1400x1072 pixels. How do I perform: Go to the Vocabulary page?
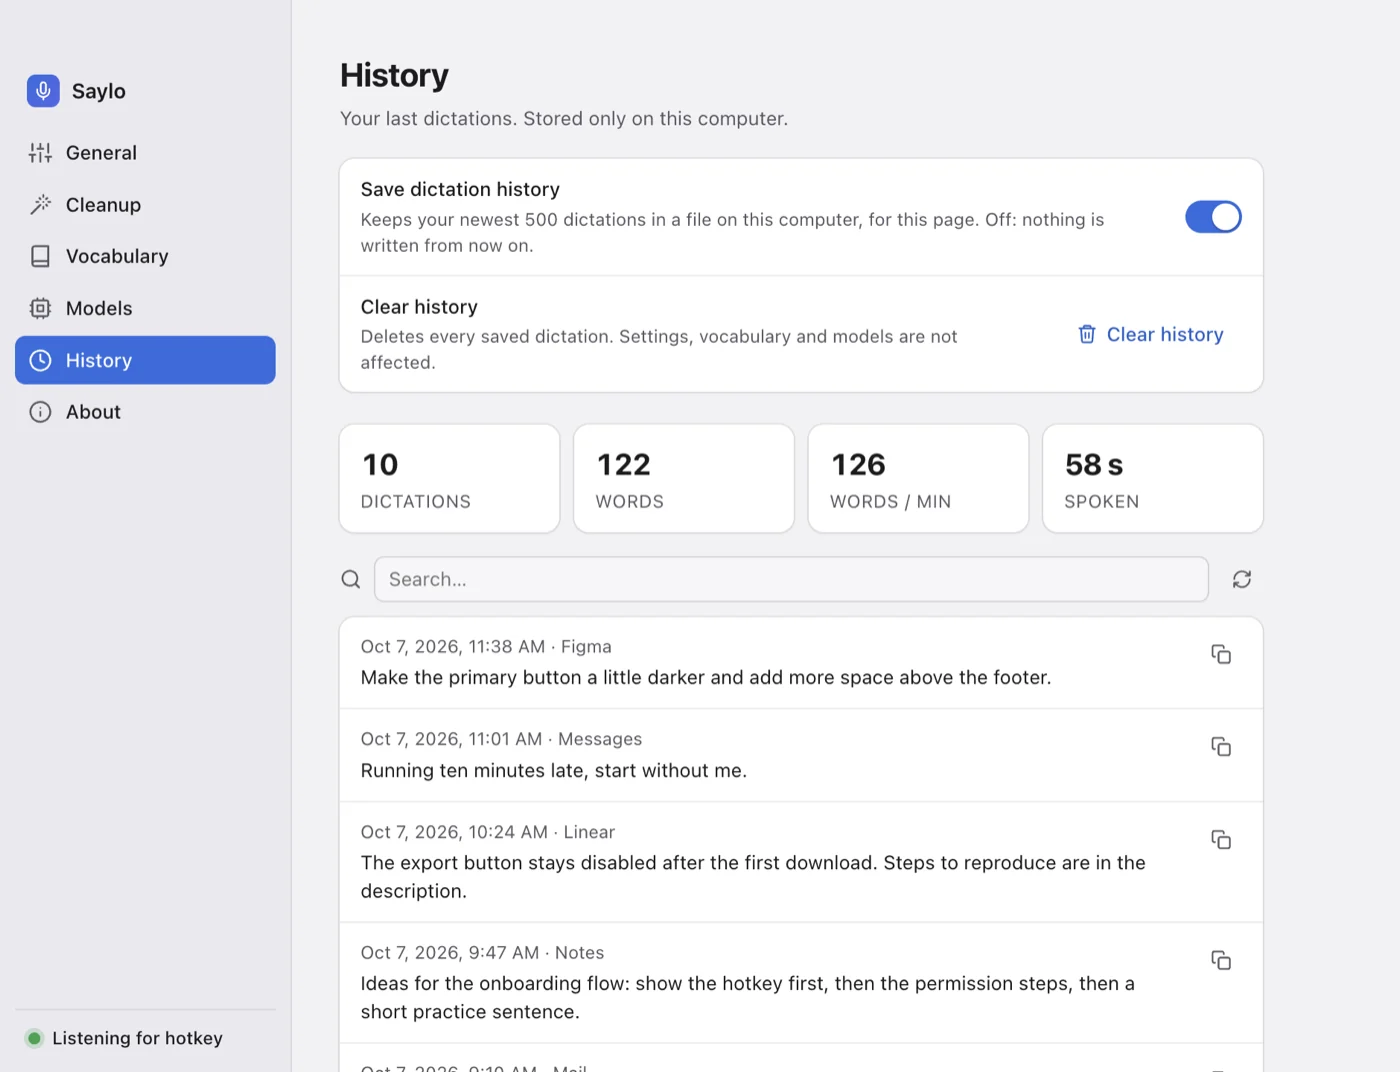pos(145,257)
